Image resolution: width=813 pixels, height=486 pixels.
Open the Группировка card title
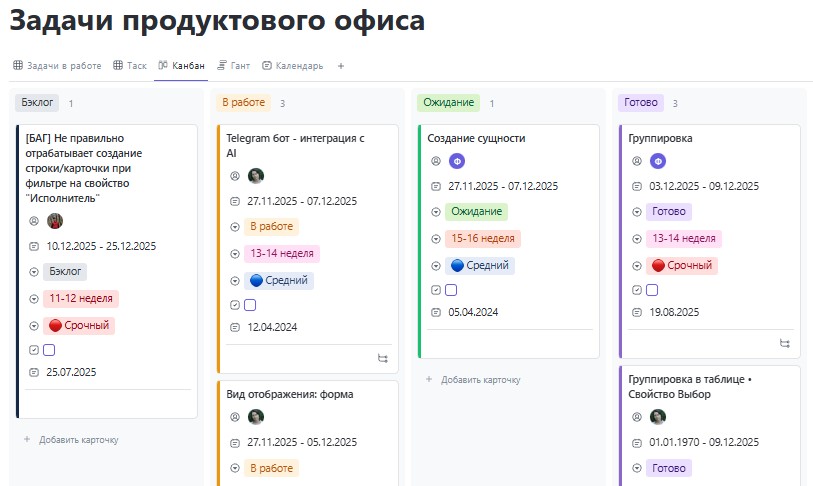click(x=660, y=138)
